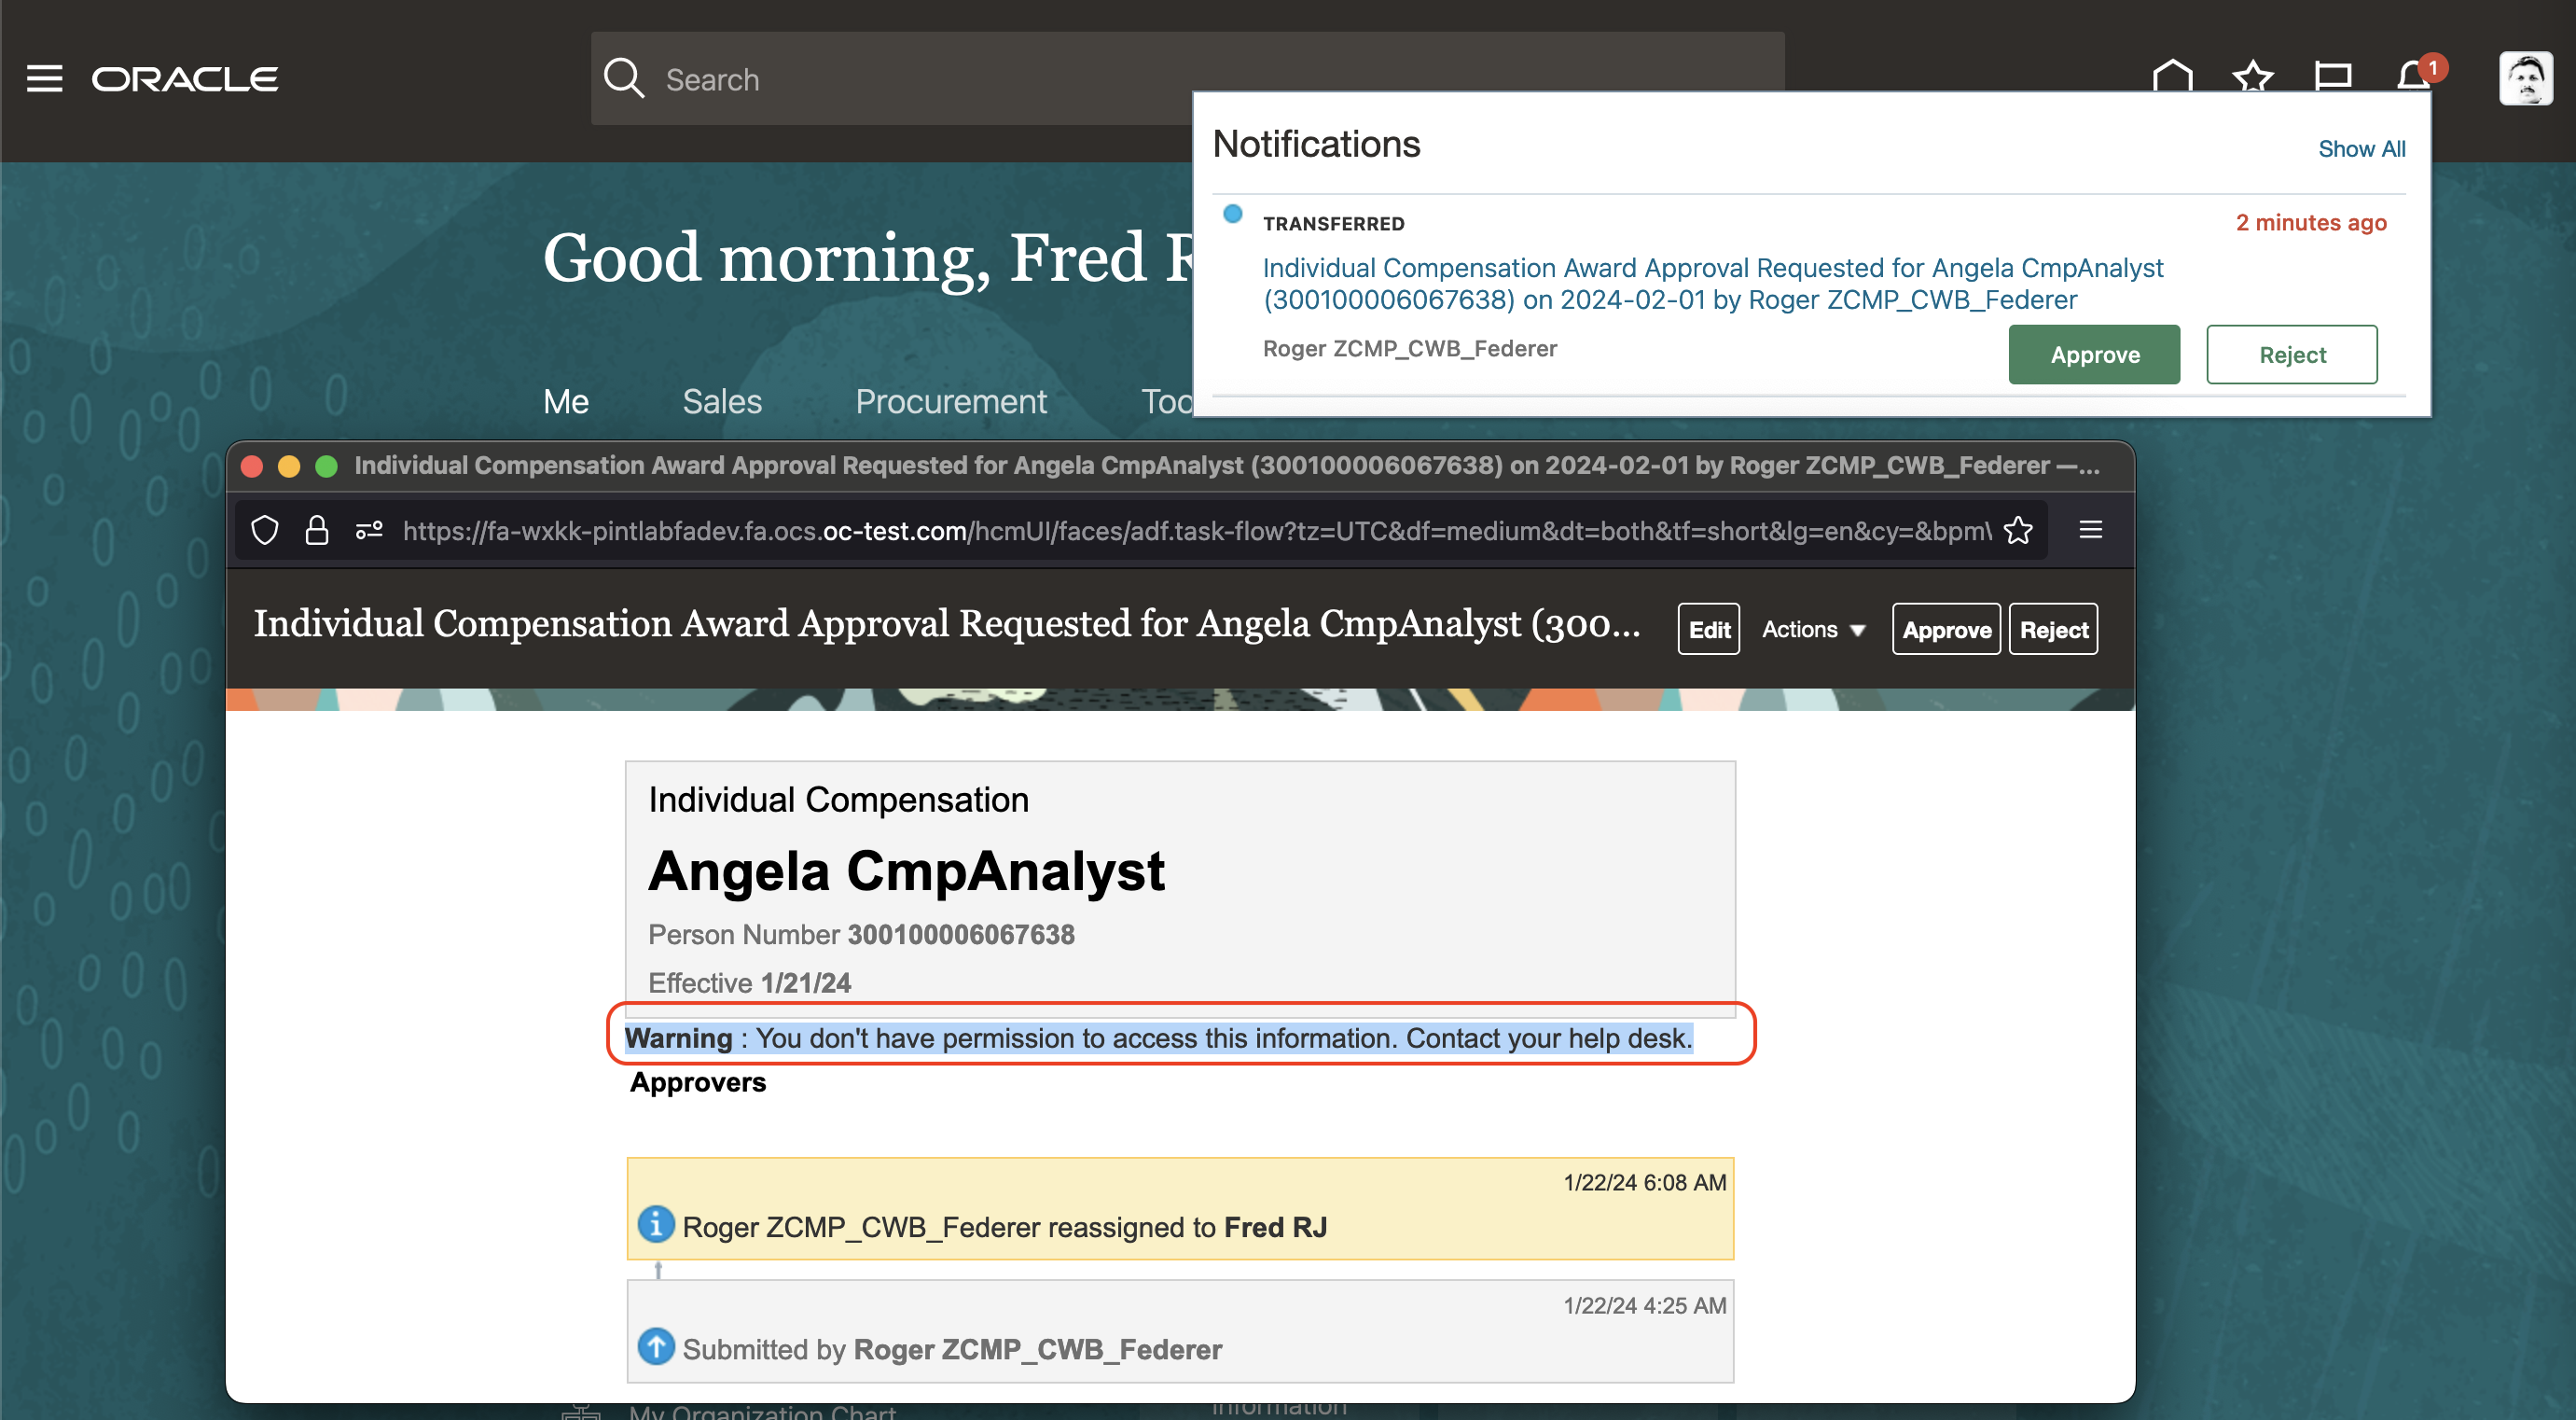This screenshot has height=1420, width=2576.
Task: Switch to the Sales tab
Action: (x=721, y=401)
